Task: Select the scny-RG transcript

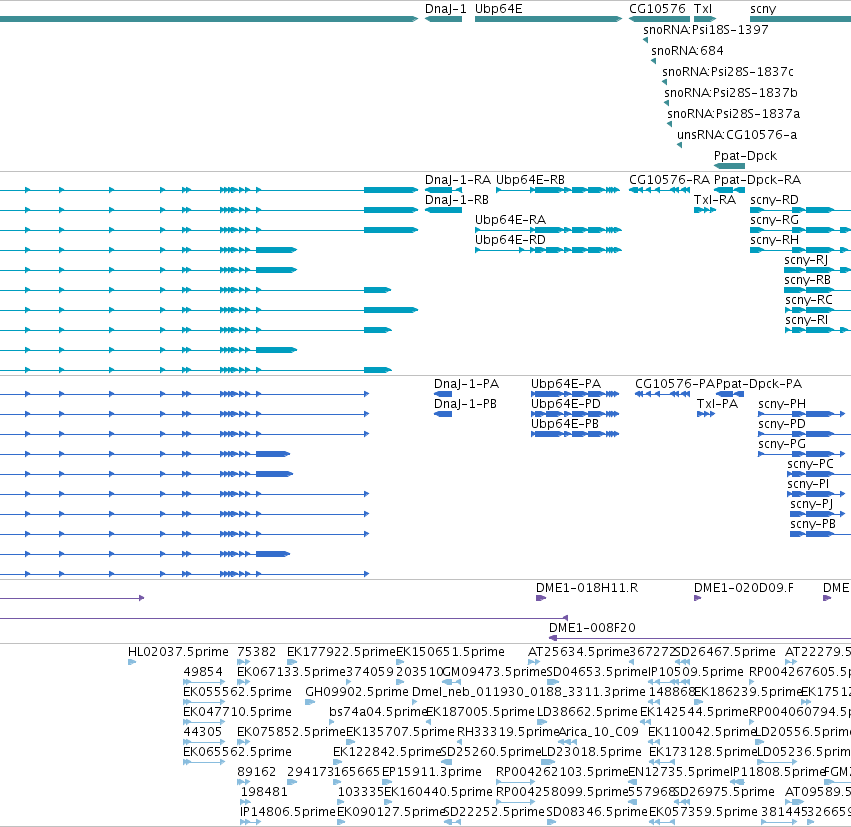Action: coord(801,230)
